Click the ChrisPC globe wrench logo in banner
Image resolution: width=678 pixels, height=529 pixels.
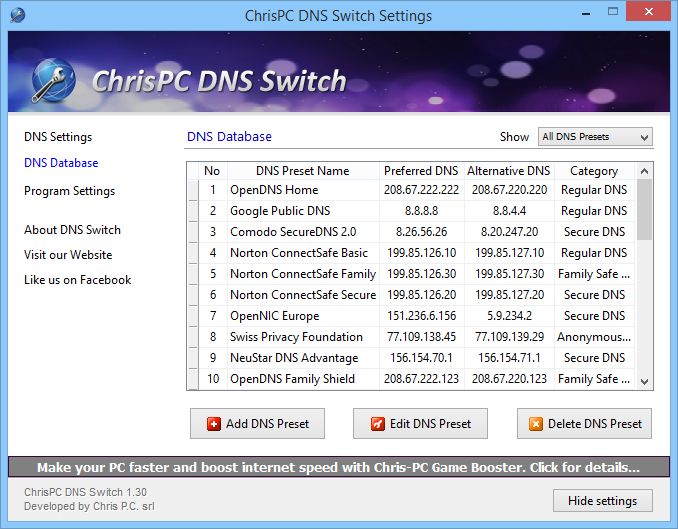tap(54, 80)
